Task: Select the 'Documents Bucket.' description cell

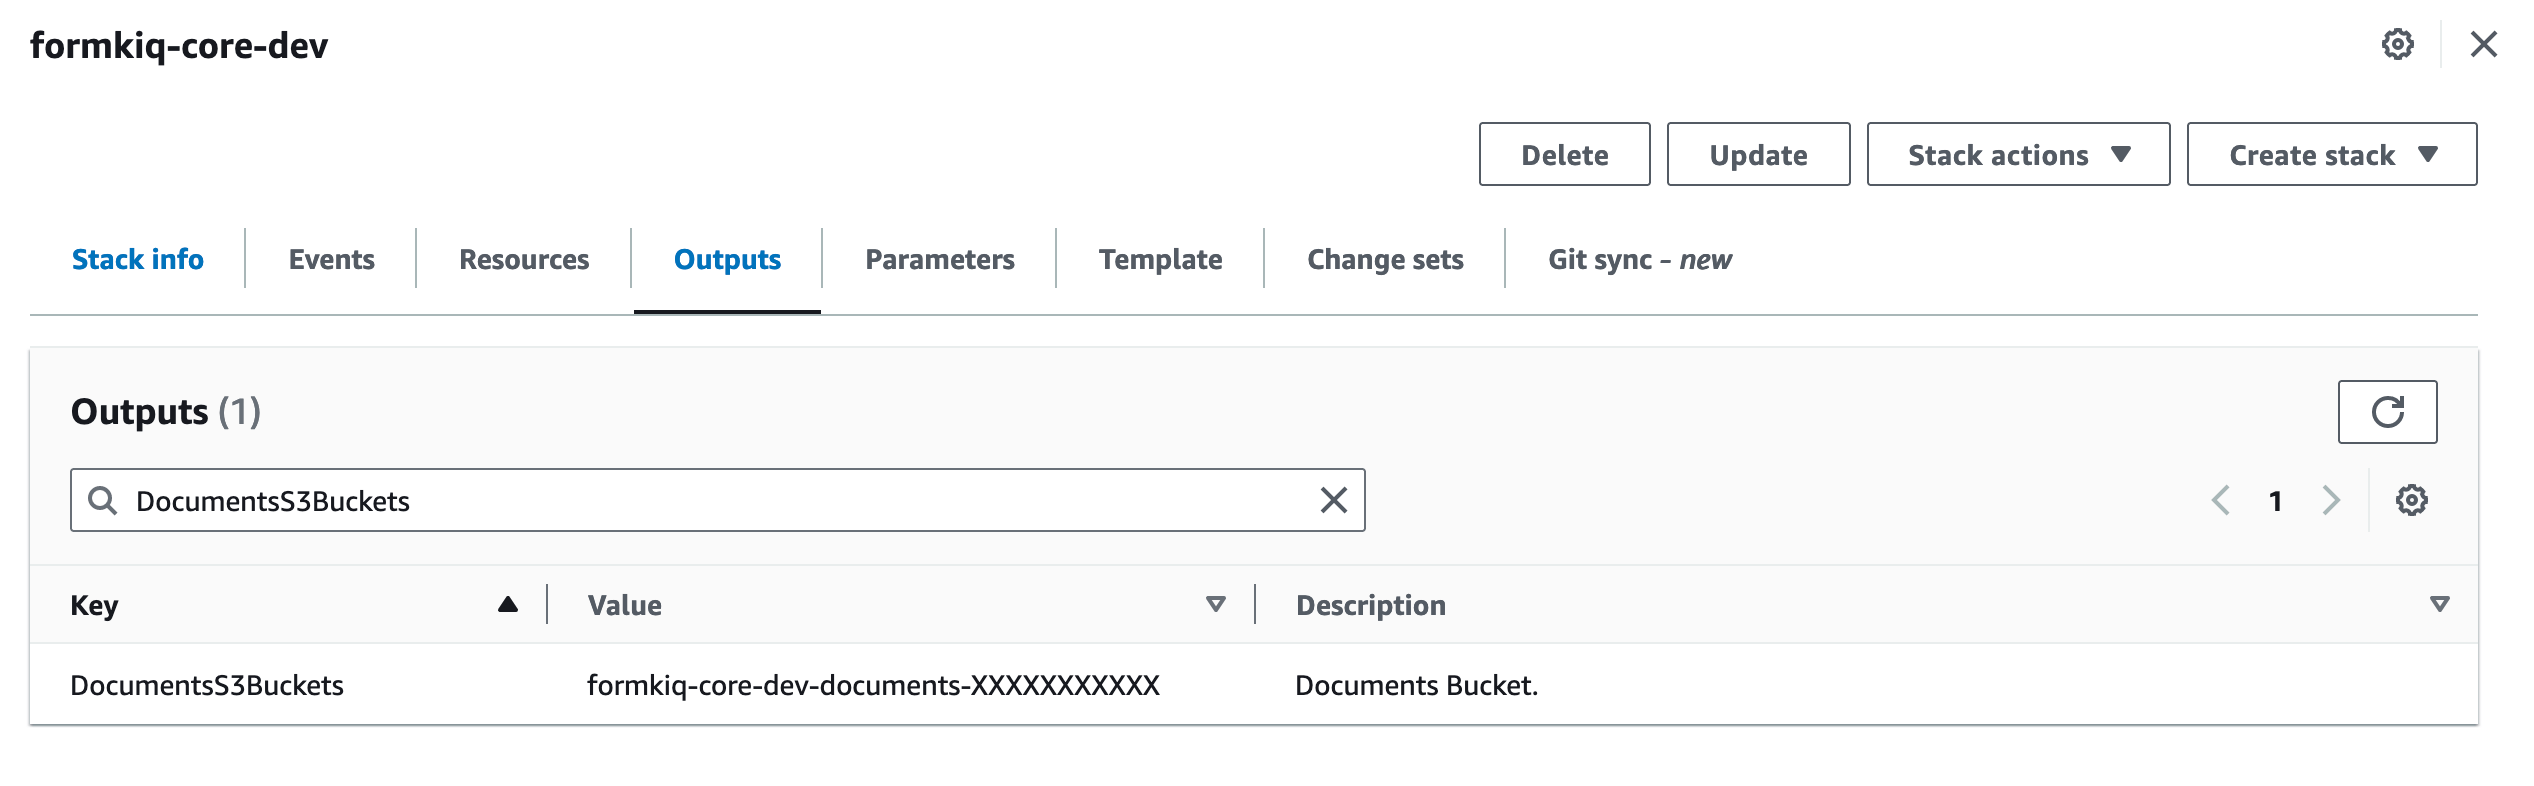Action: pyautogui.click(x=1417, y=685)
